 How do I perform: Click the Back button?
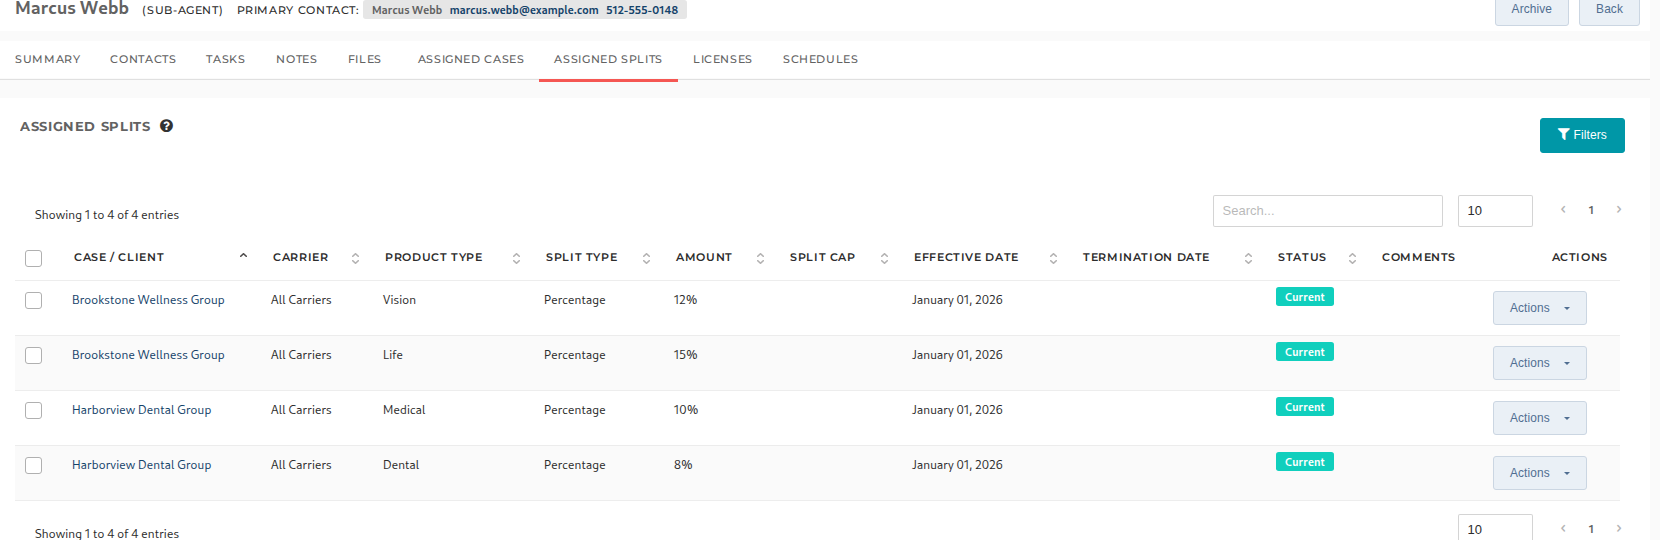[x=1609, y=10]
